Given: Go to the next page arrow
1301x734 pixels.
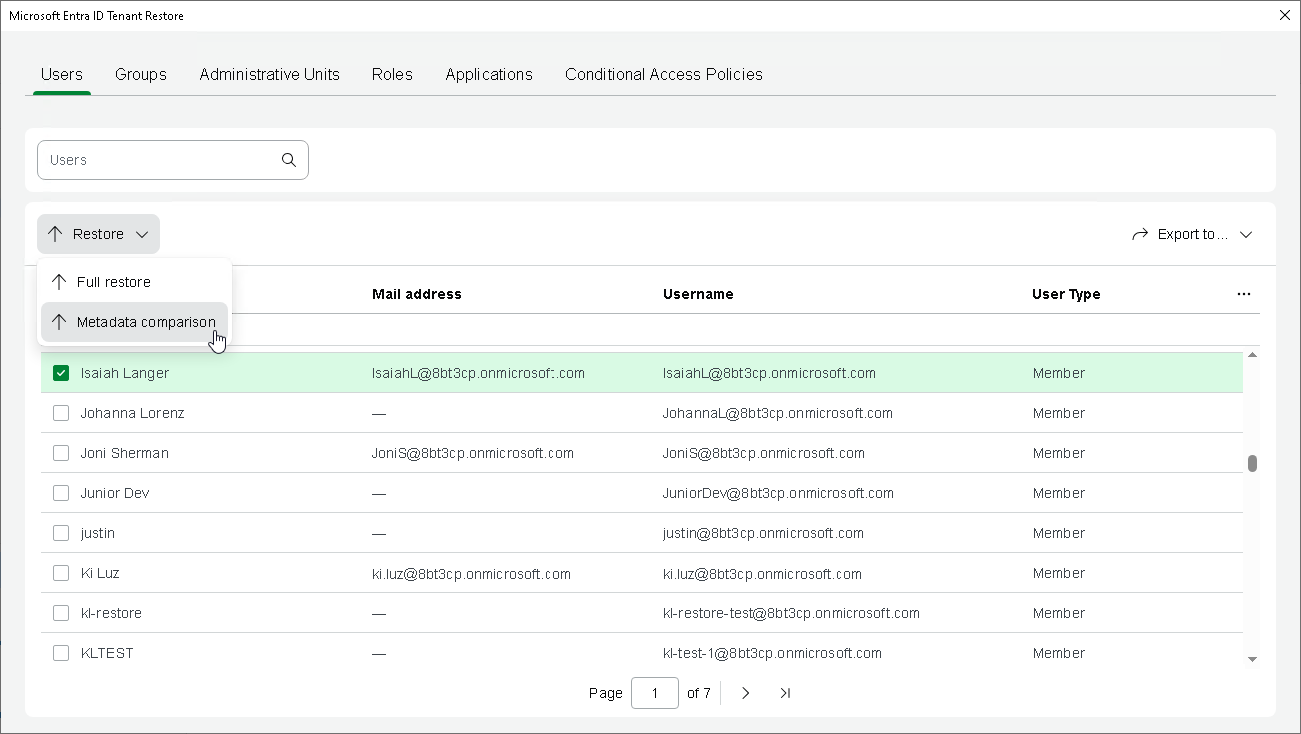Looking at the screenshot, I should tap(745, 693).
